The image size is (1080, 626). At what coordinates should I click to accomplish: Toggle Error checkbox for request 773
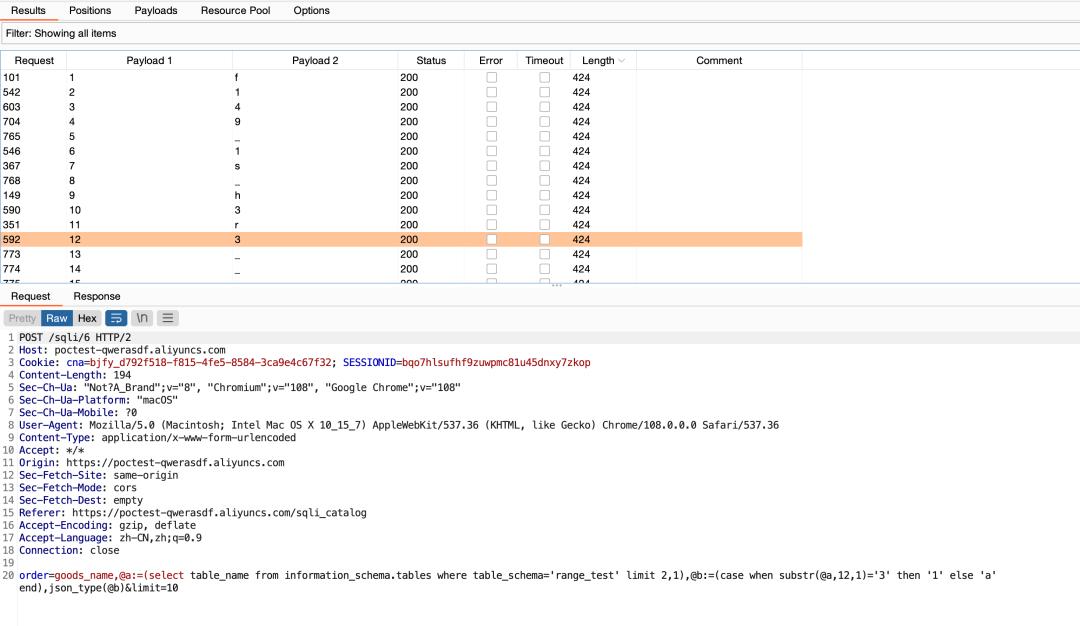pyautogui.click(x=491, y=254)
